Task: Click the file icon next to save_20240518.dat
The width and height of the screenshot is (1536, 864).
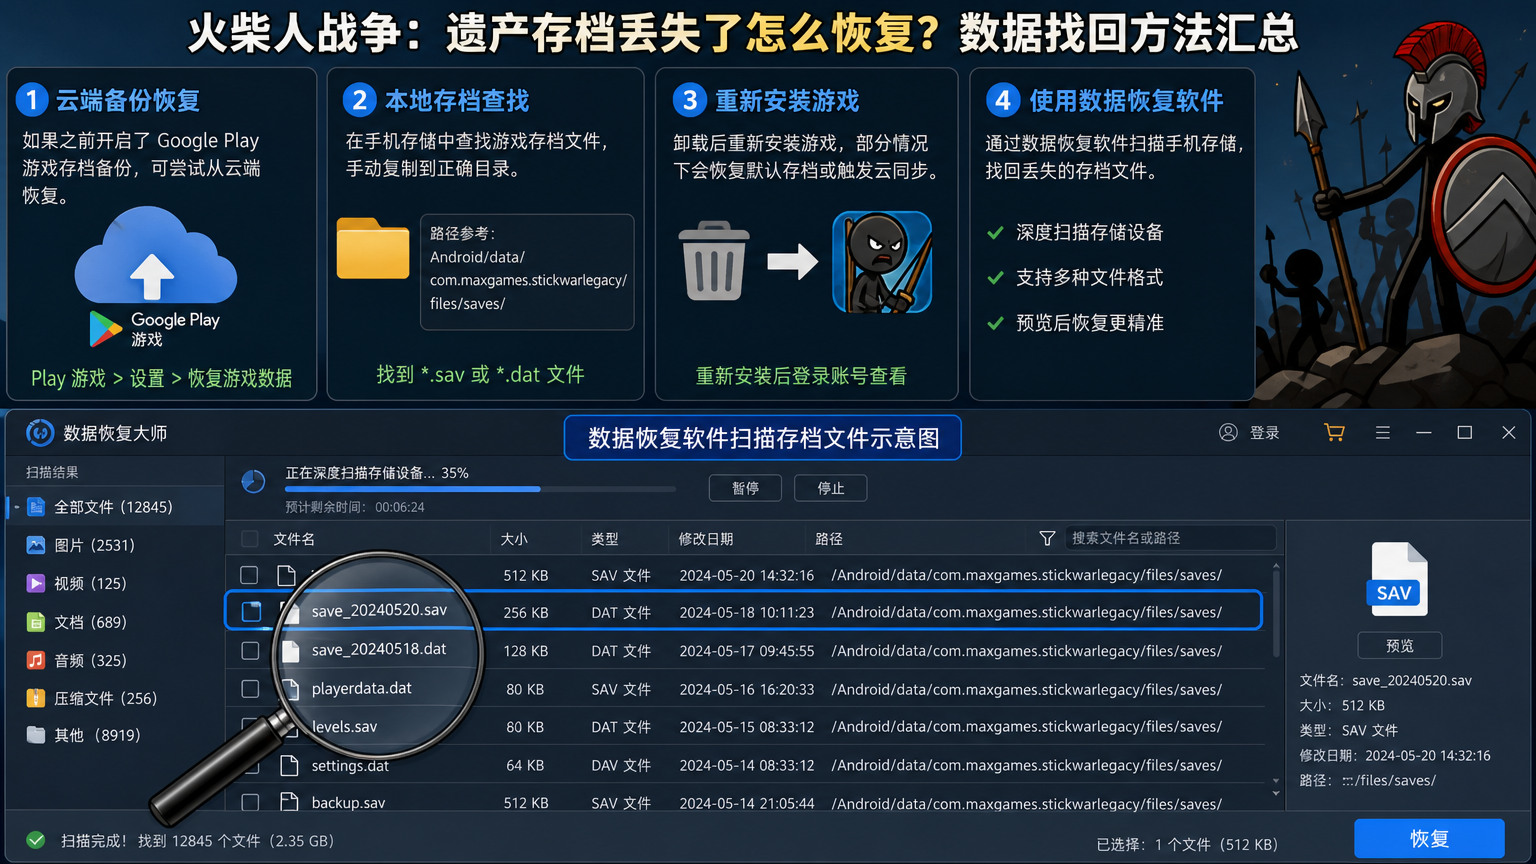Action: [x=291, y=651]
